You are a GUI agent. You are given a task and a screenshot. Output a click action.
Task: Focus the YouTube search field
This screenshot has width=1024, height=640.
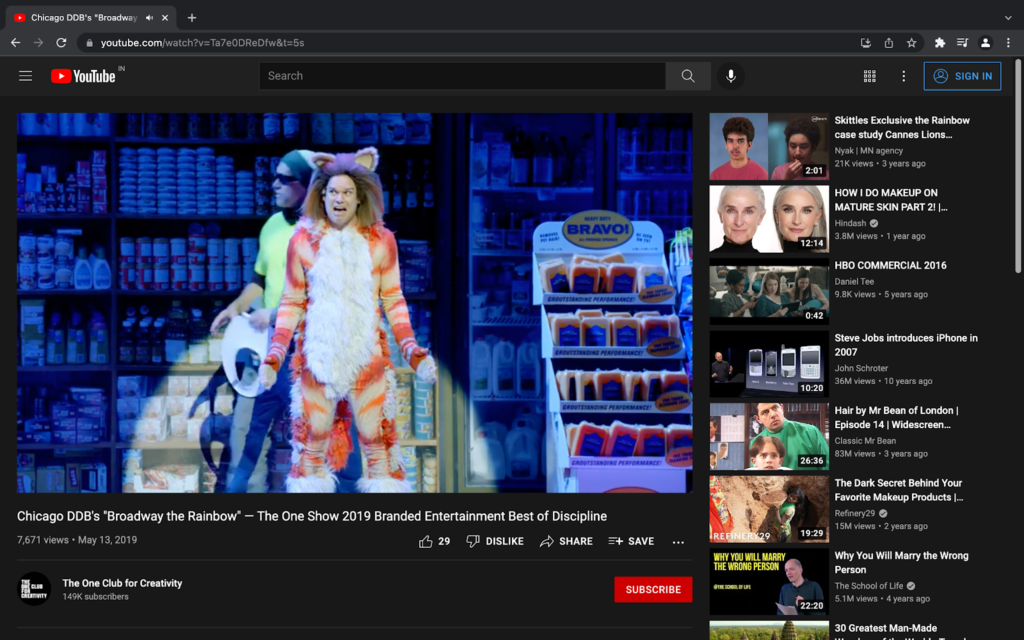coord(462,76)
